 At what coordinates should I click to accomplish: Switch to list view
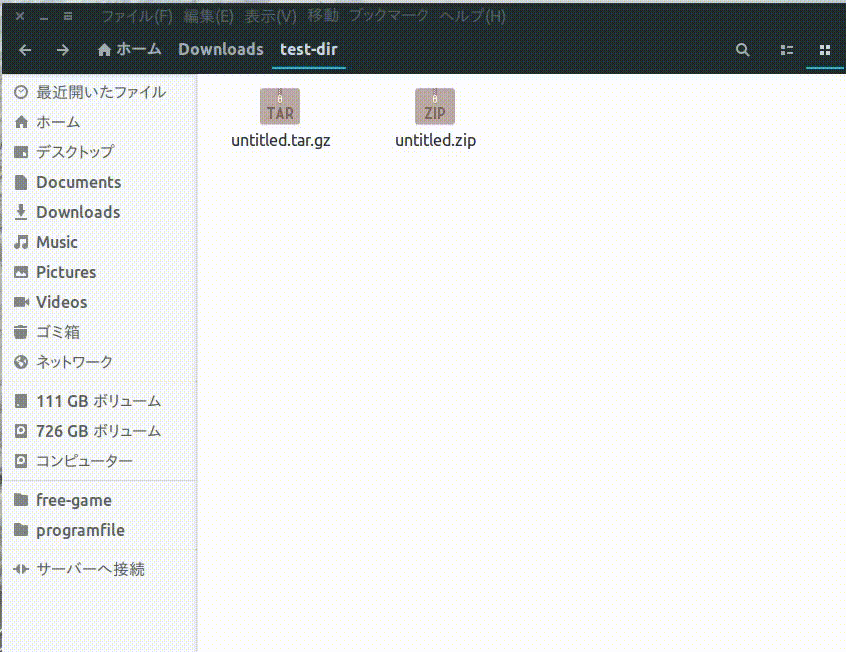(x=786, y=49)
